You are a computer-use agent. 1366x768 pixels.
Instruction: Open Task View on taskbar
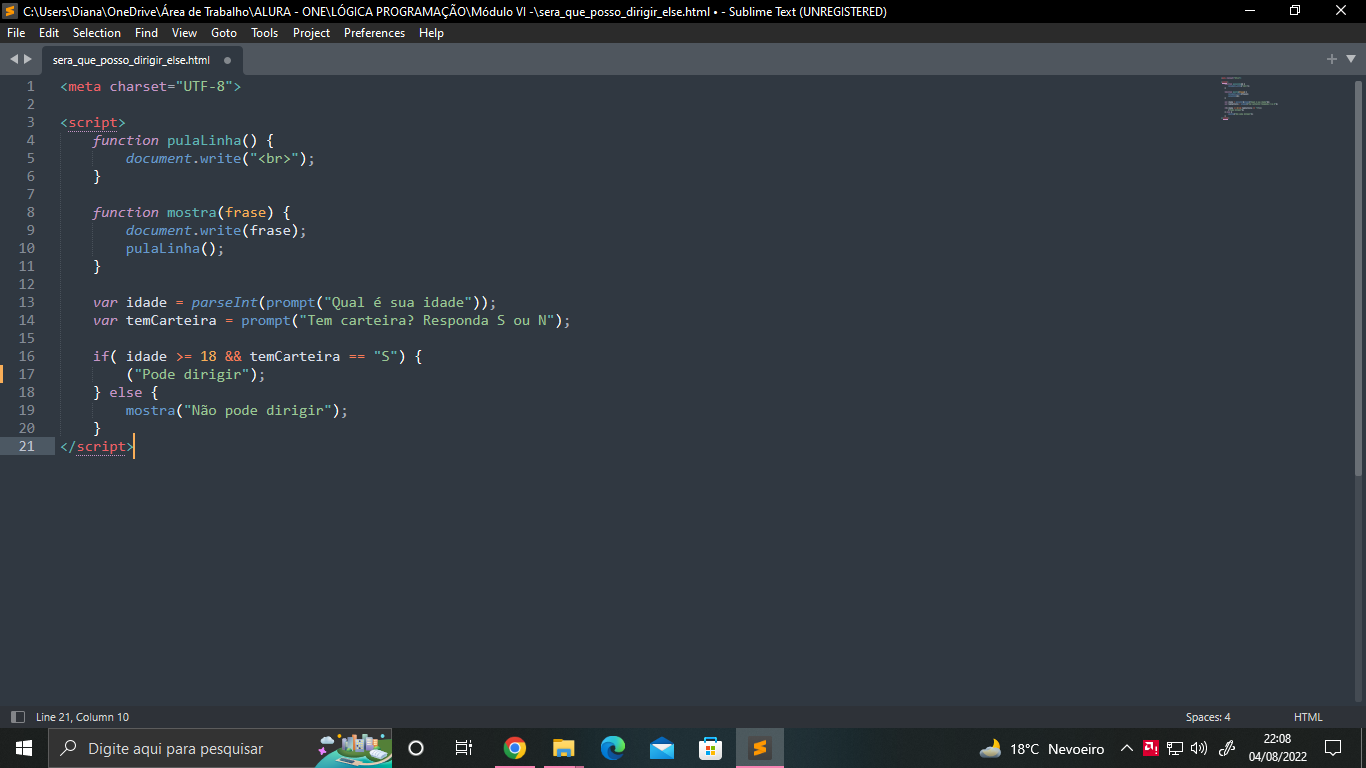click(x=464, y=748)
